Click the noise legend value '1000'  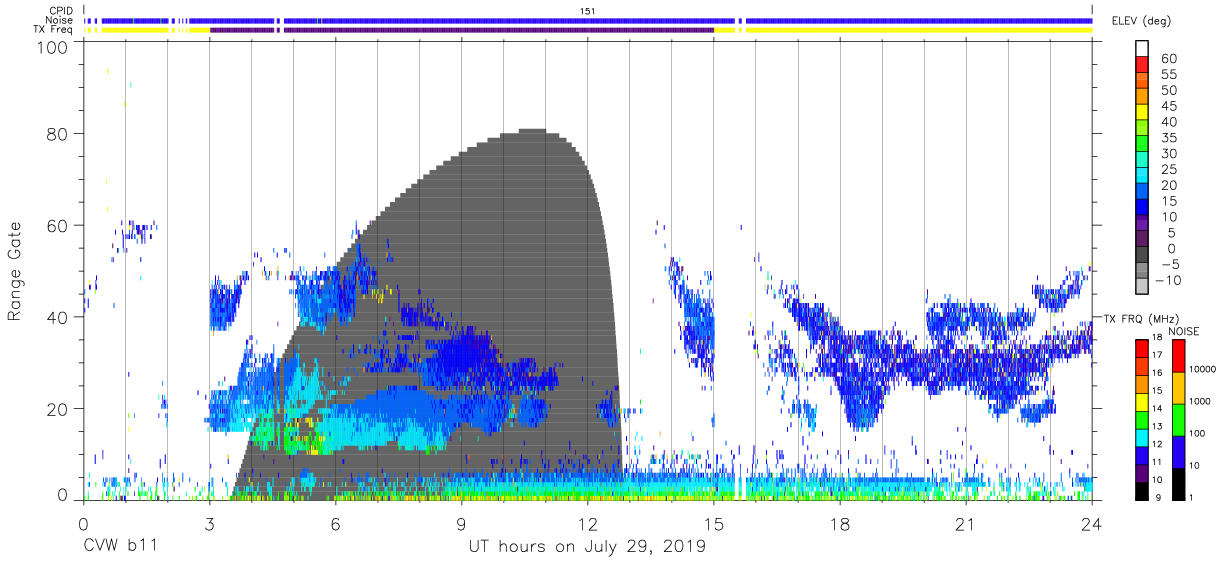1198,401
